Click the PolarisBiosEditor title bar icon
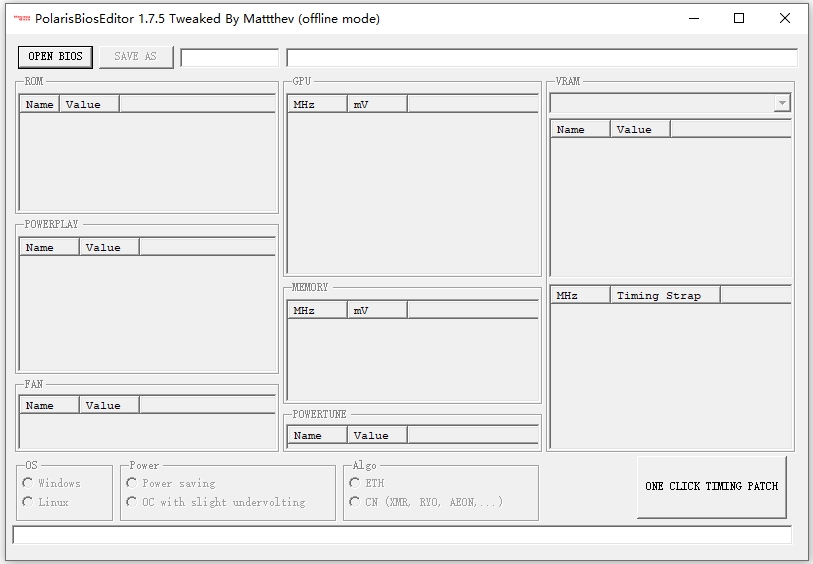Screen dimensions: 813x564 tap(22, 18)
